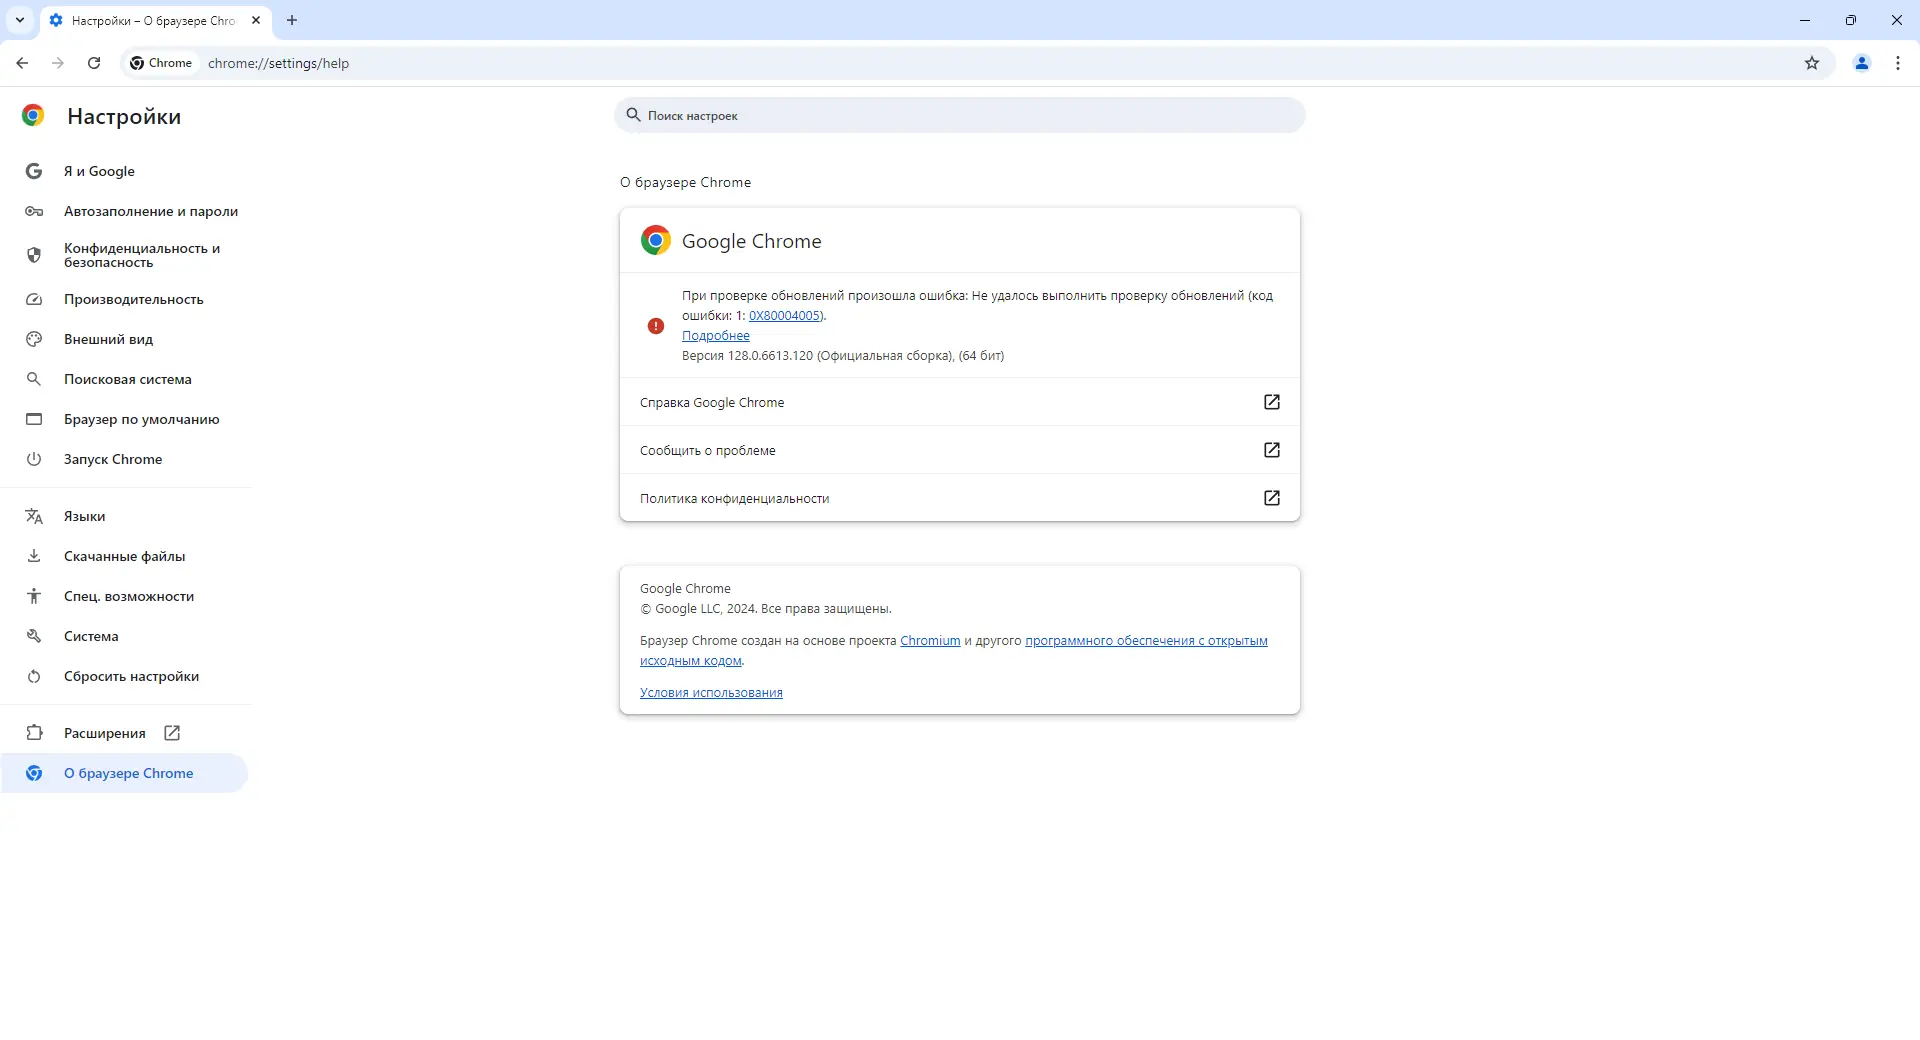The width and height of the screenshot is (1920, 1040).
Task: Click the Chrome site info chip
Action: pyautogui.click(x=161, y=63)
